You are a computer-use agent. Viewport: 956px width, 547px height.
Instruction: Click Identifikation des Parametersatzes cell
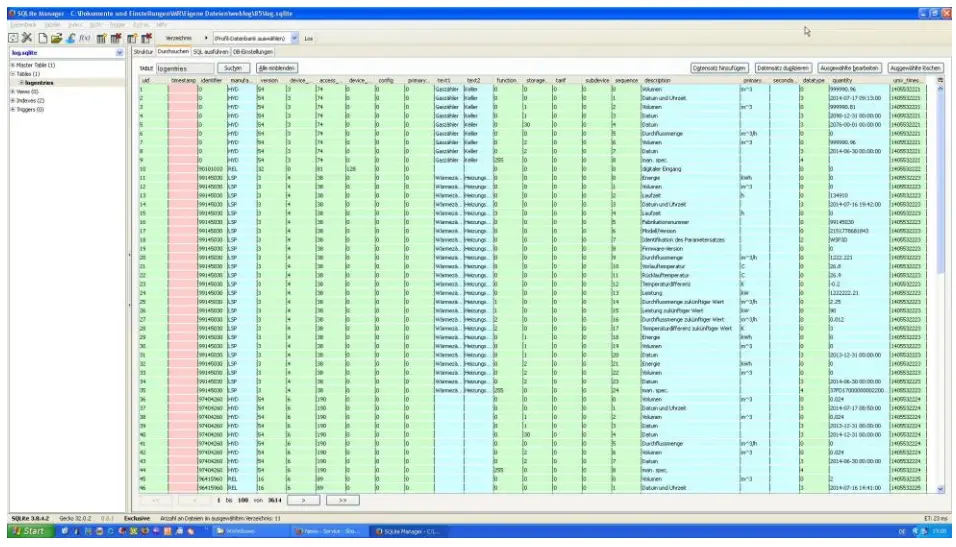pyautogui.click(x=690, y=240)
